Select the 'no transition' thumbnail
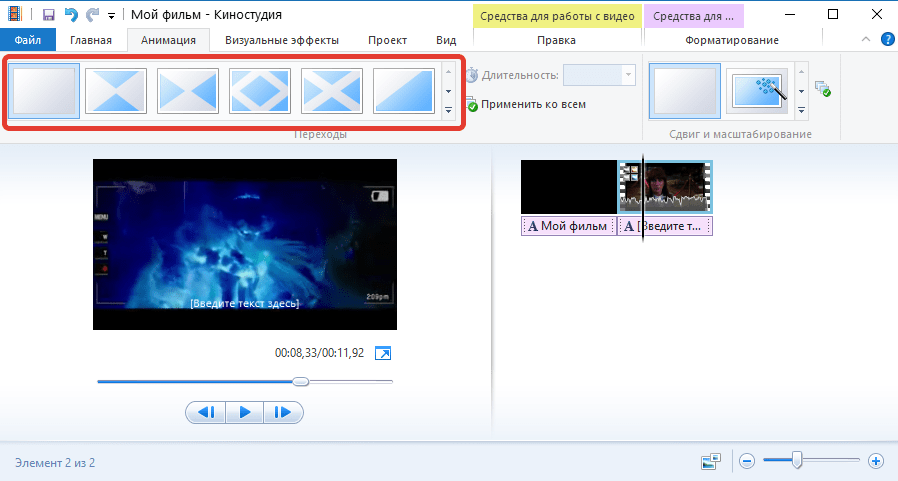 [44, 91]
